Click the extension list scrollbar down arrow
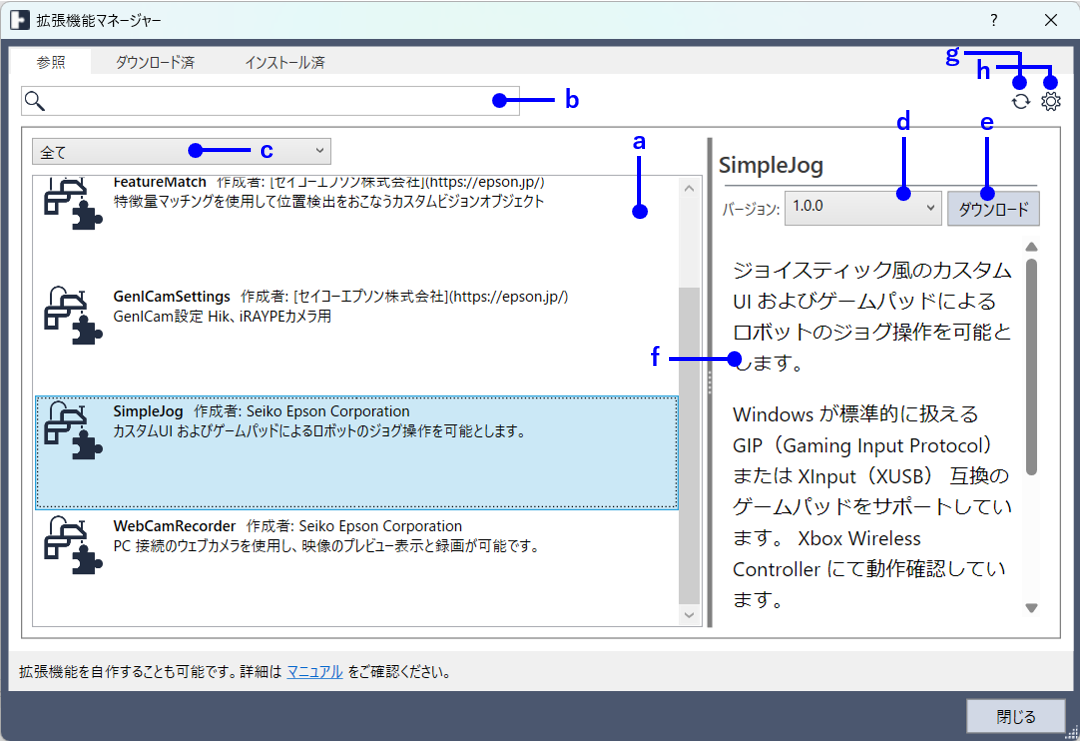The image size is (1081, 741). click(690, 614)
